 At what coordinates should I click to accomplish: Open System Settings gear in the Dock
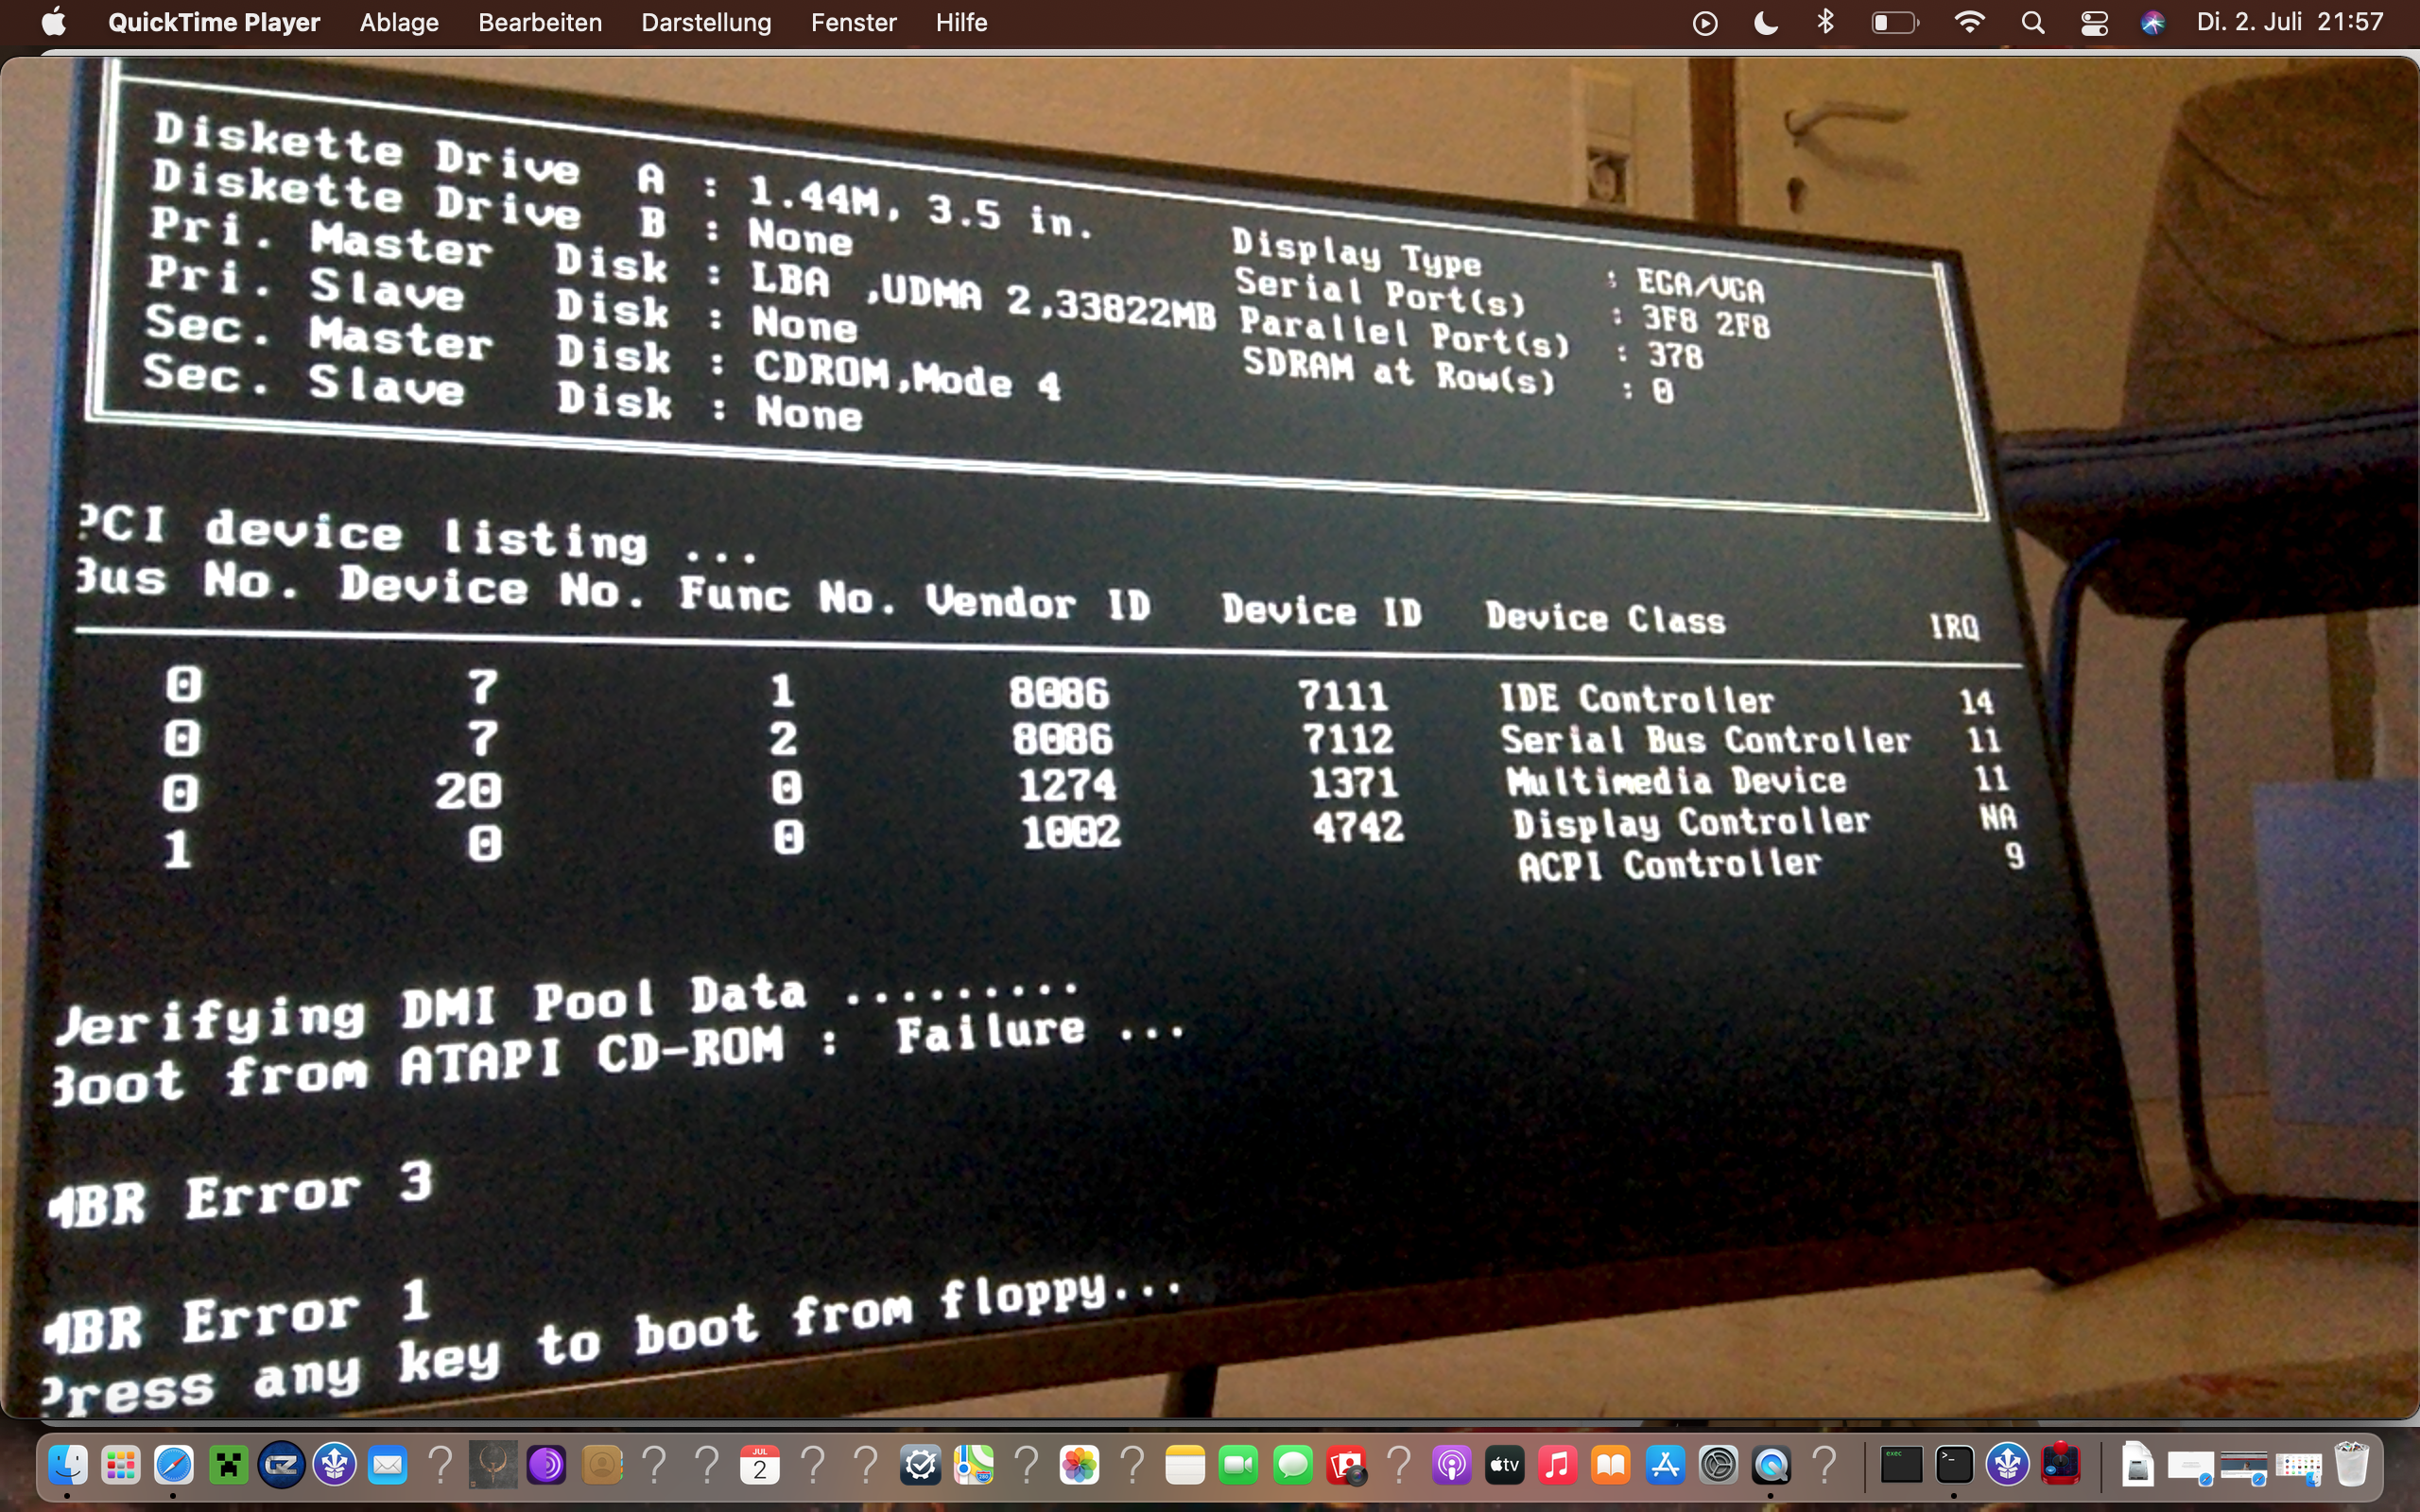click(x=1718, y=1466)
